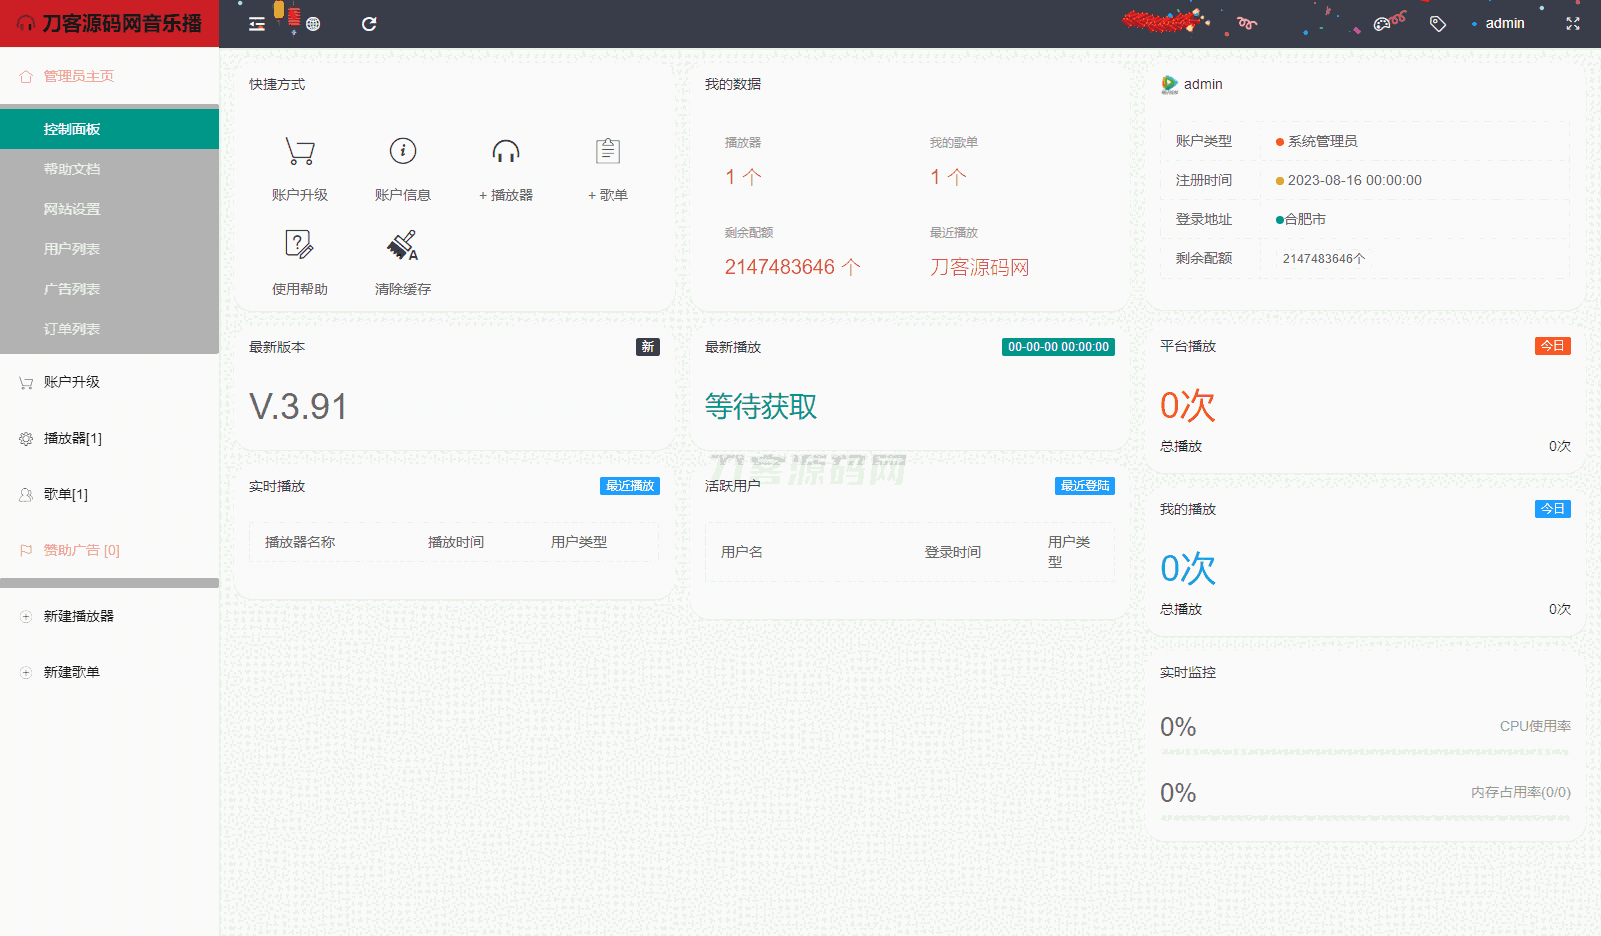This screenshot has width=1601, height=936.
Task: Click the globe icon in the top bar
Action: tap(313, 24)
